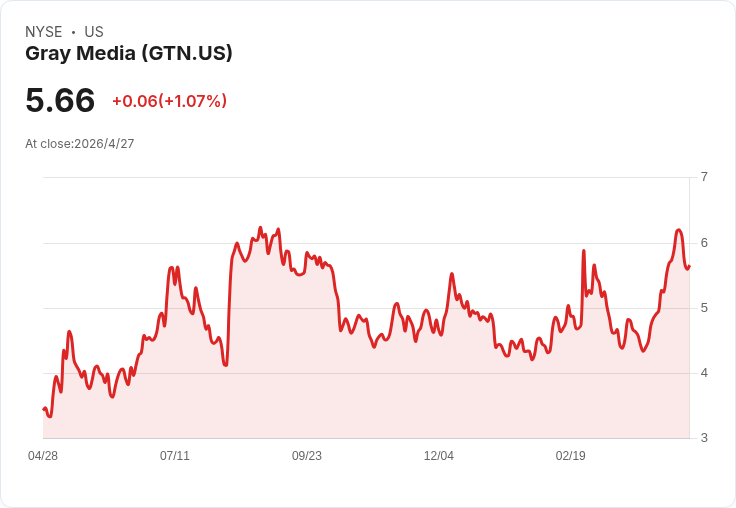Click the 09/23 date axis label
Image resolution: width=736 pixels, height=508 pixels.
pyautogui.click(x=307, y=455)
